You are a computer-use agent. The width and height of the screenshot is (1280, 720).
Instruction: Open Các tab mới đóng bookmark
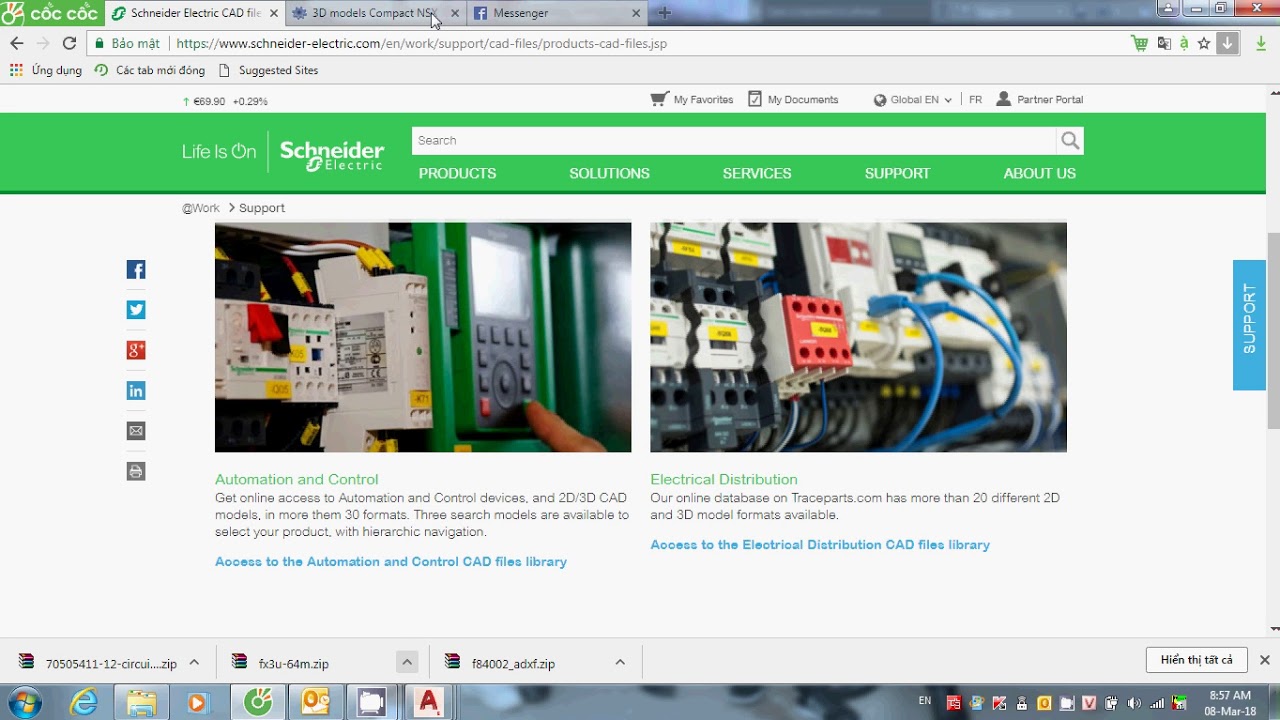150,70
